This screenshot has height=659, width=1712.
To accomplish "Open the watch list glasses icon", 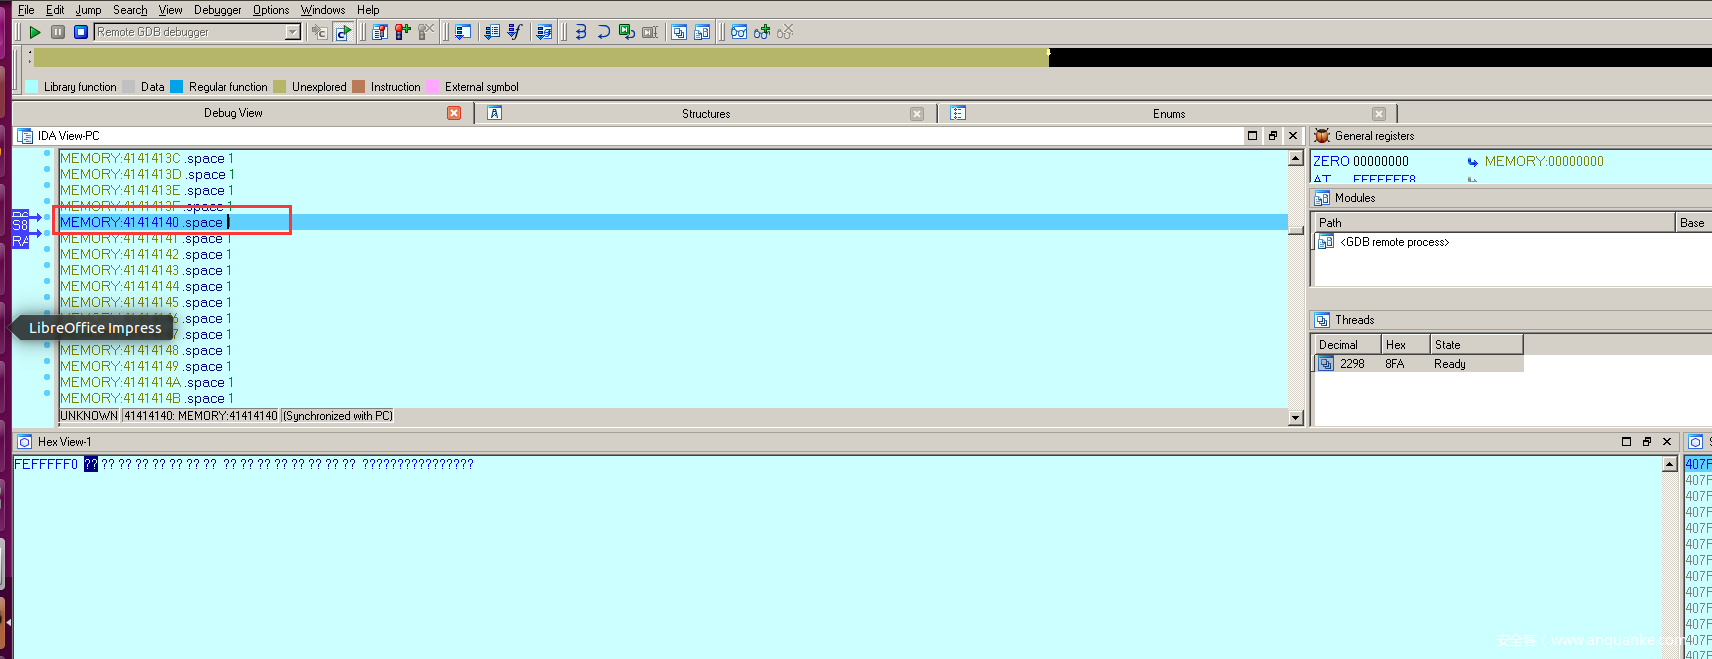I will click(x=739, y=32).
